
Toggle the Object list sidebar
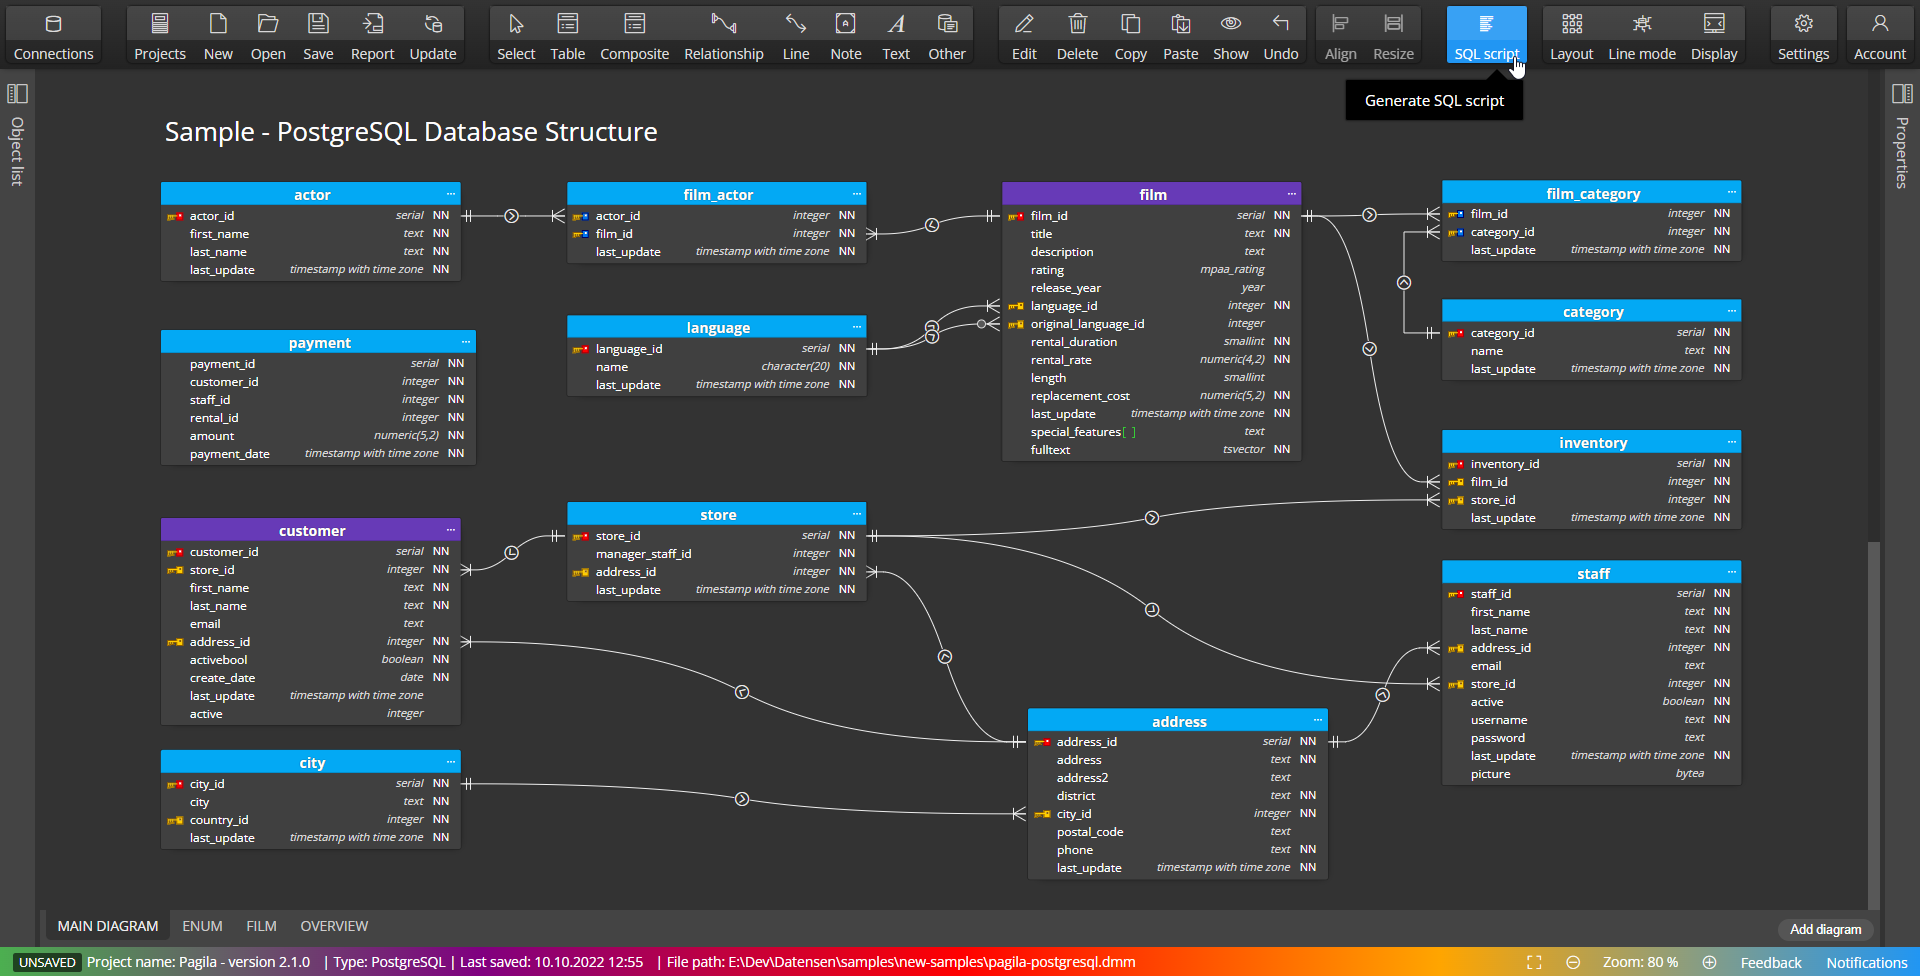(x=16, y=92)
